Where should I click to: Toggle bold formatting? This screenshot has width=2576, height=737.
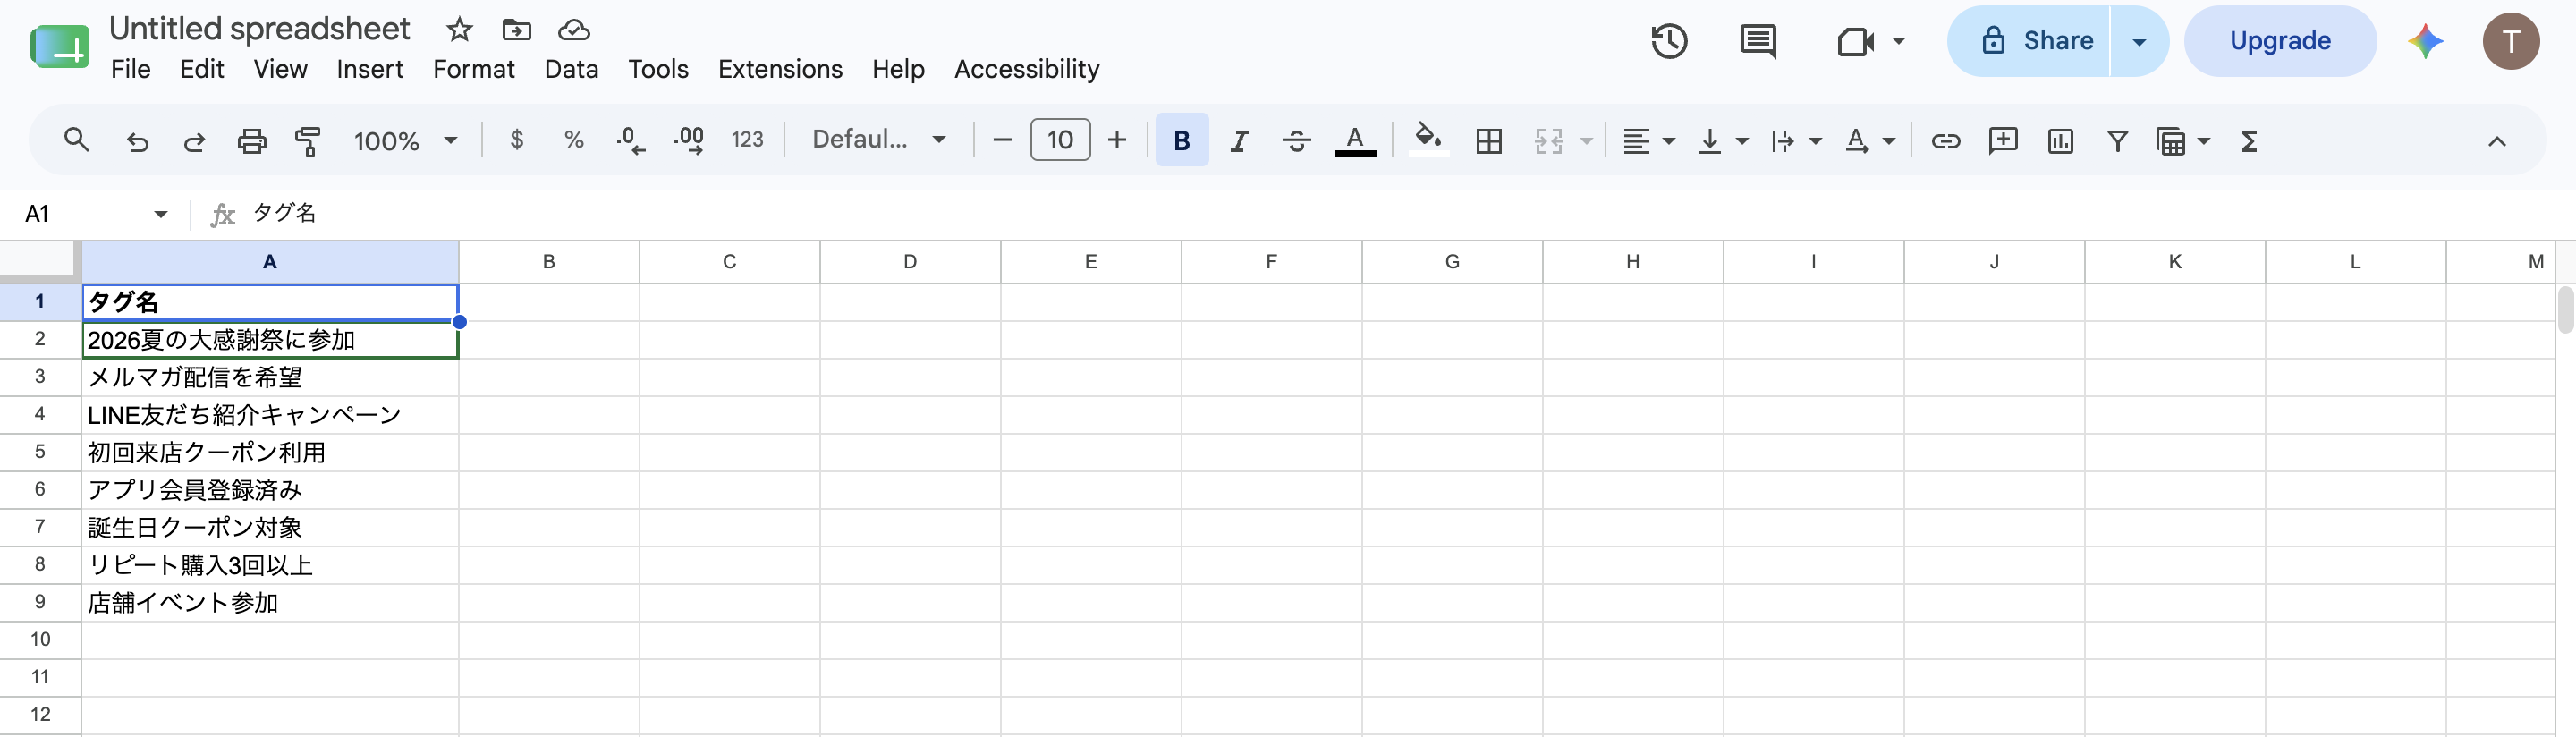click(x=1182, y=141)
